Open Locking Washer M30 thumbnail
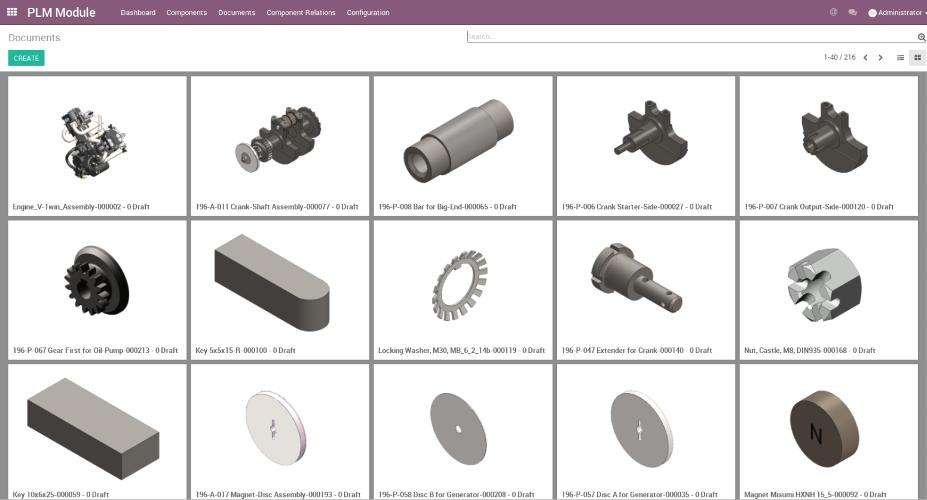 tap(459, 285)
